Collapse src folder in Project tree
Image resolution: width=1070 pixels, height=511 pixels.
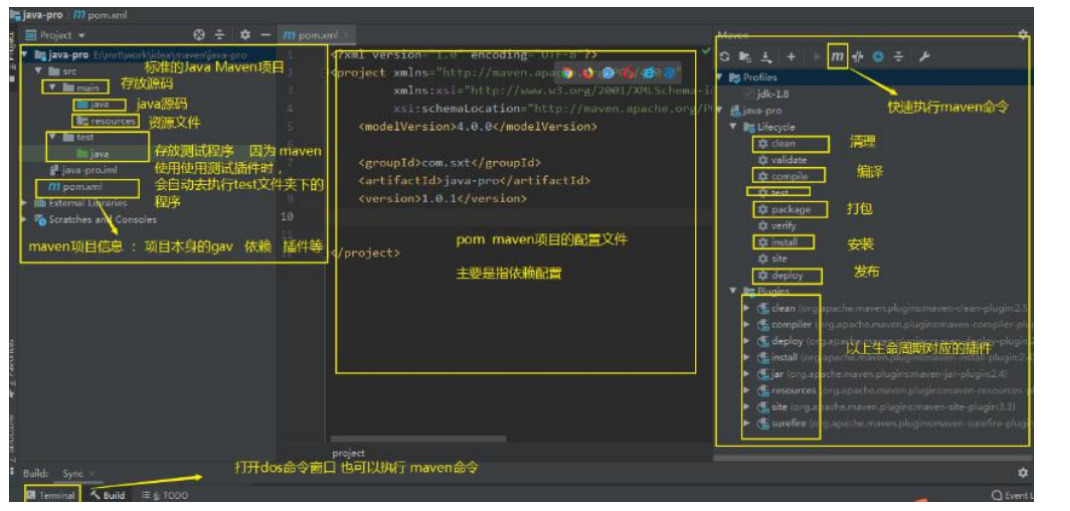38,71
